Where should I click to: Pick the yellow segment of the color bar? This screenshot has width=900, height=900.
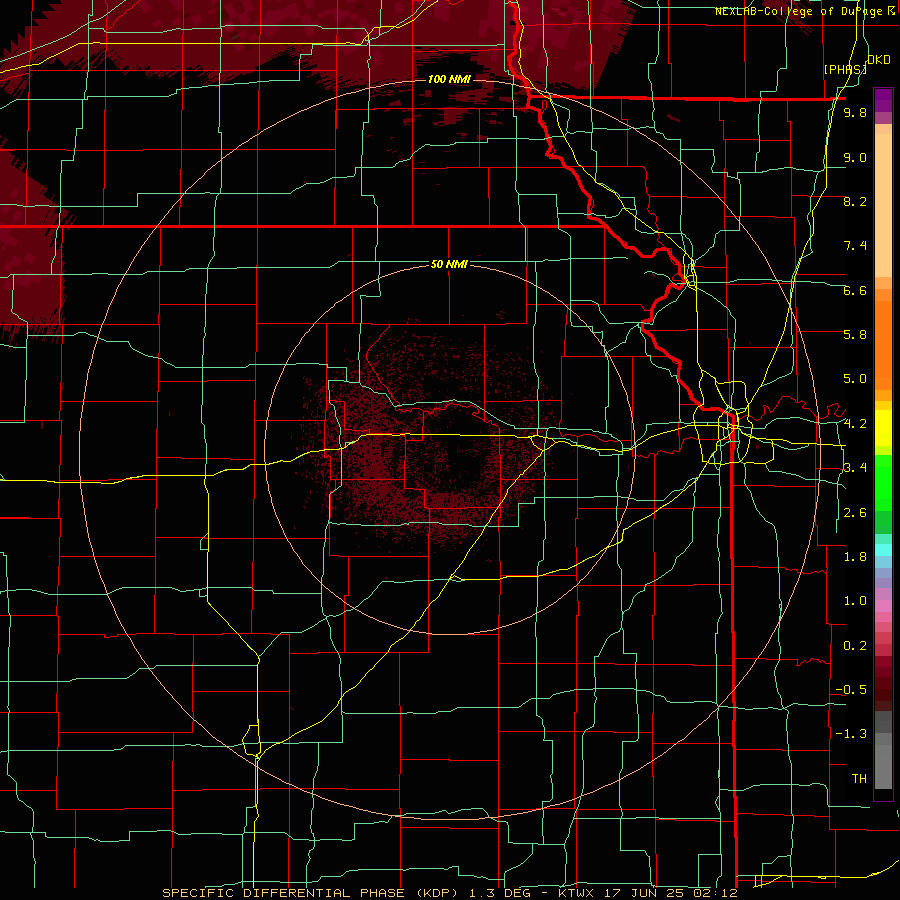(x=883, y=428)
